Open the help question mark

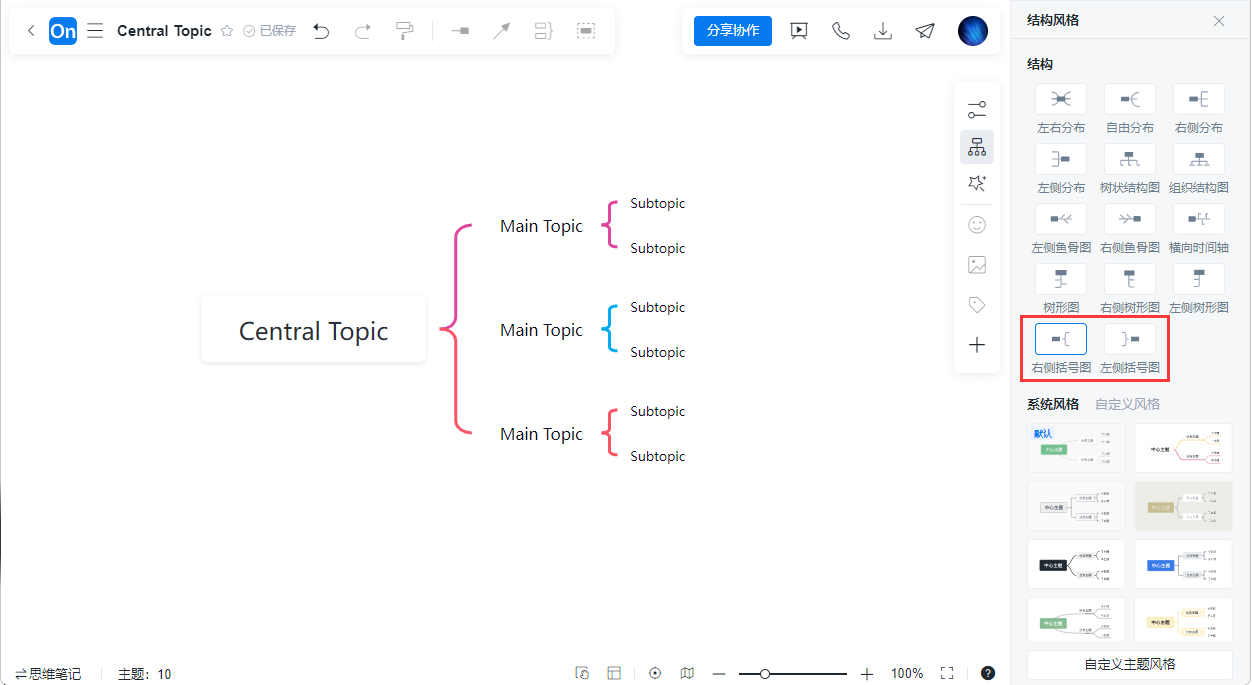(x=988, y=674)
